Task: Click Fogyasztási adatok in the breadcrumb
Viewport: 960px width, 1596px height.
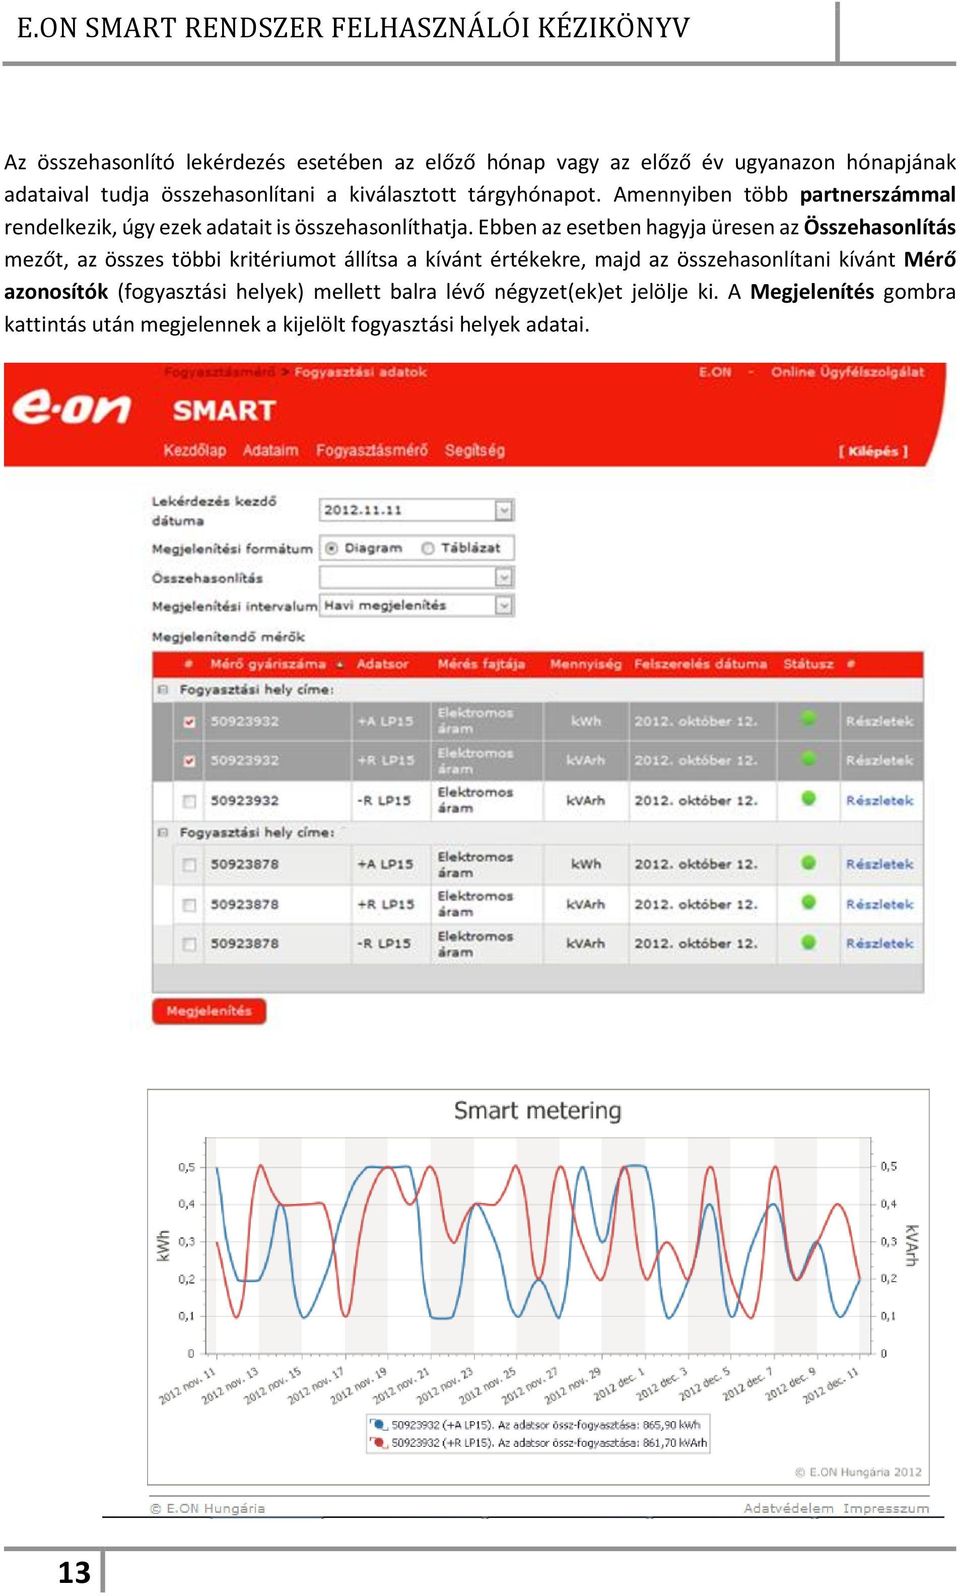Action: click(x=360, y=372)
